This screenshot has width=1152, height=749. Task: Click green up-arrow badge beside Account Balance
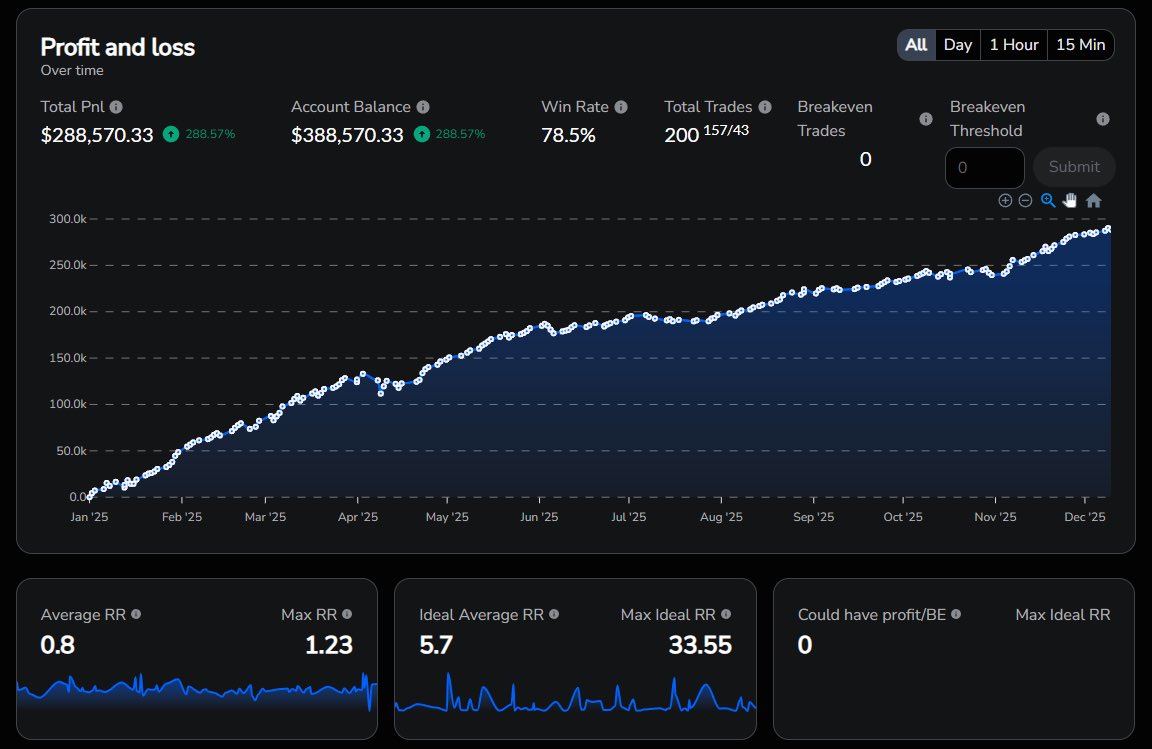(422, 134)
